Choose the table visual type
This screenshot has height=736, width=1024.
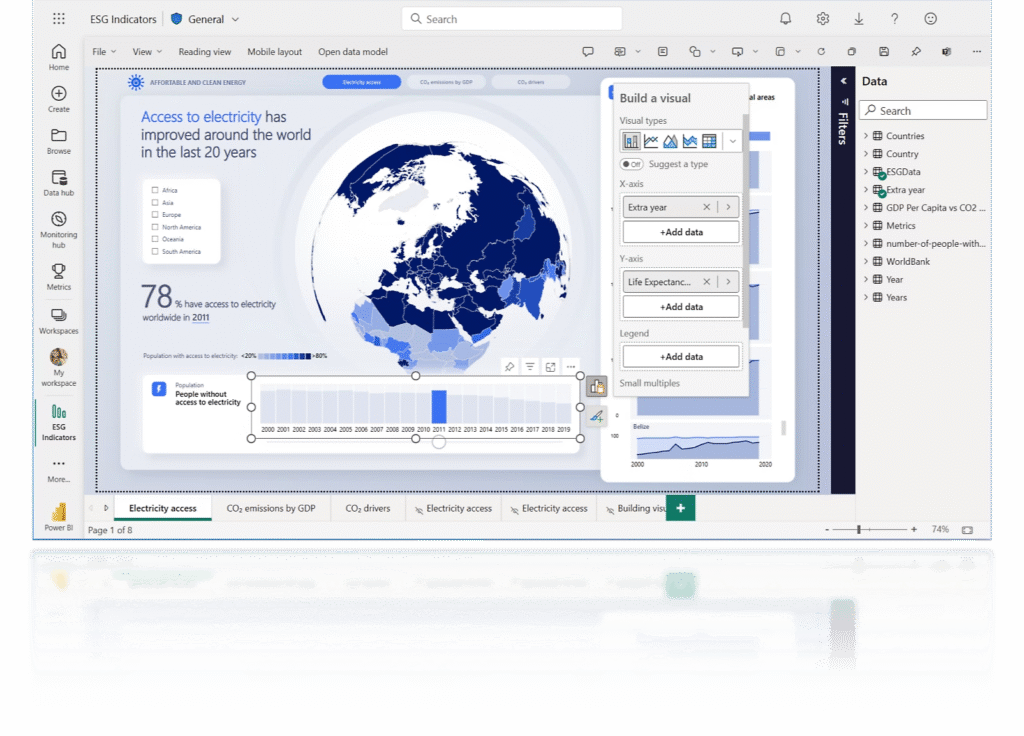(709, 141)
